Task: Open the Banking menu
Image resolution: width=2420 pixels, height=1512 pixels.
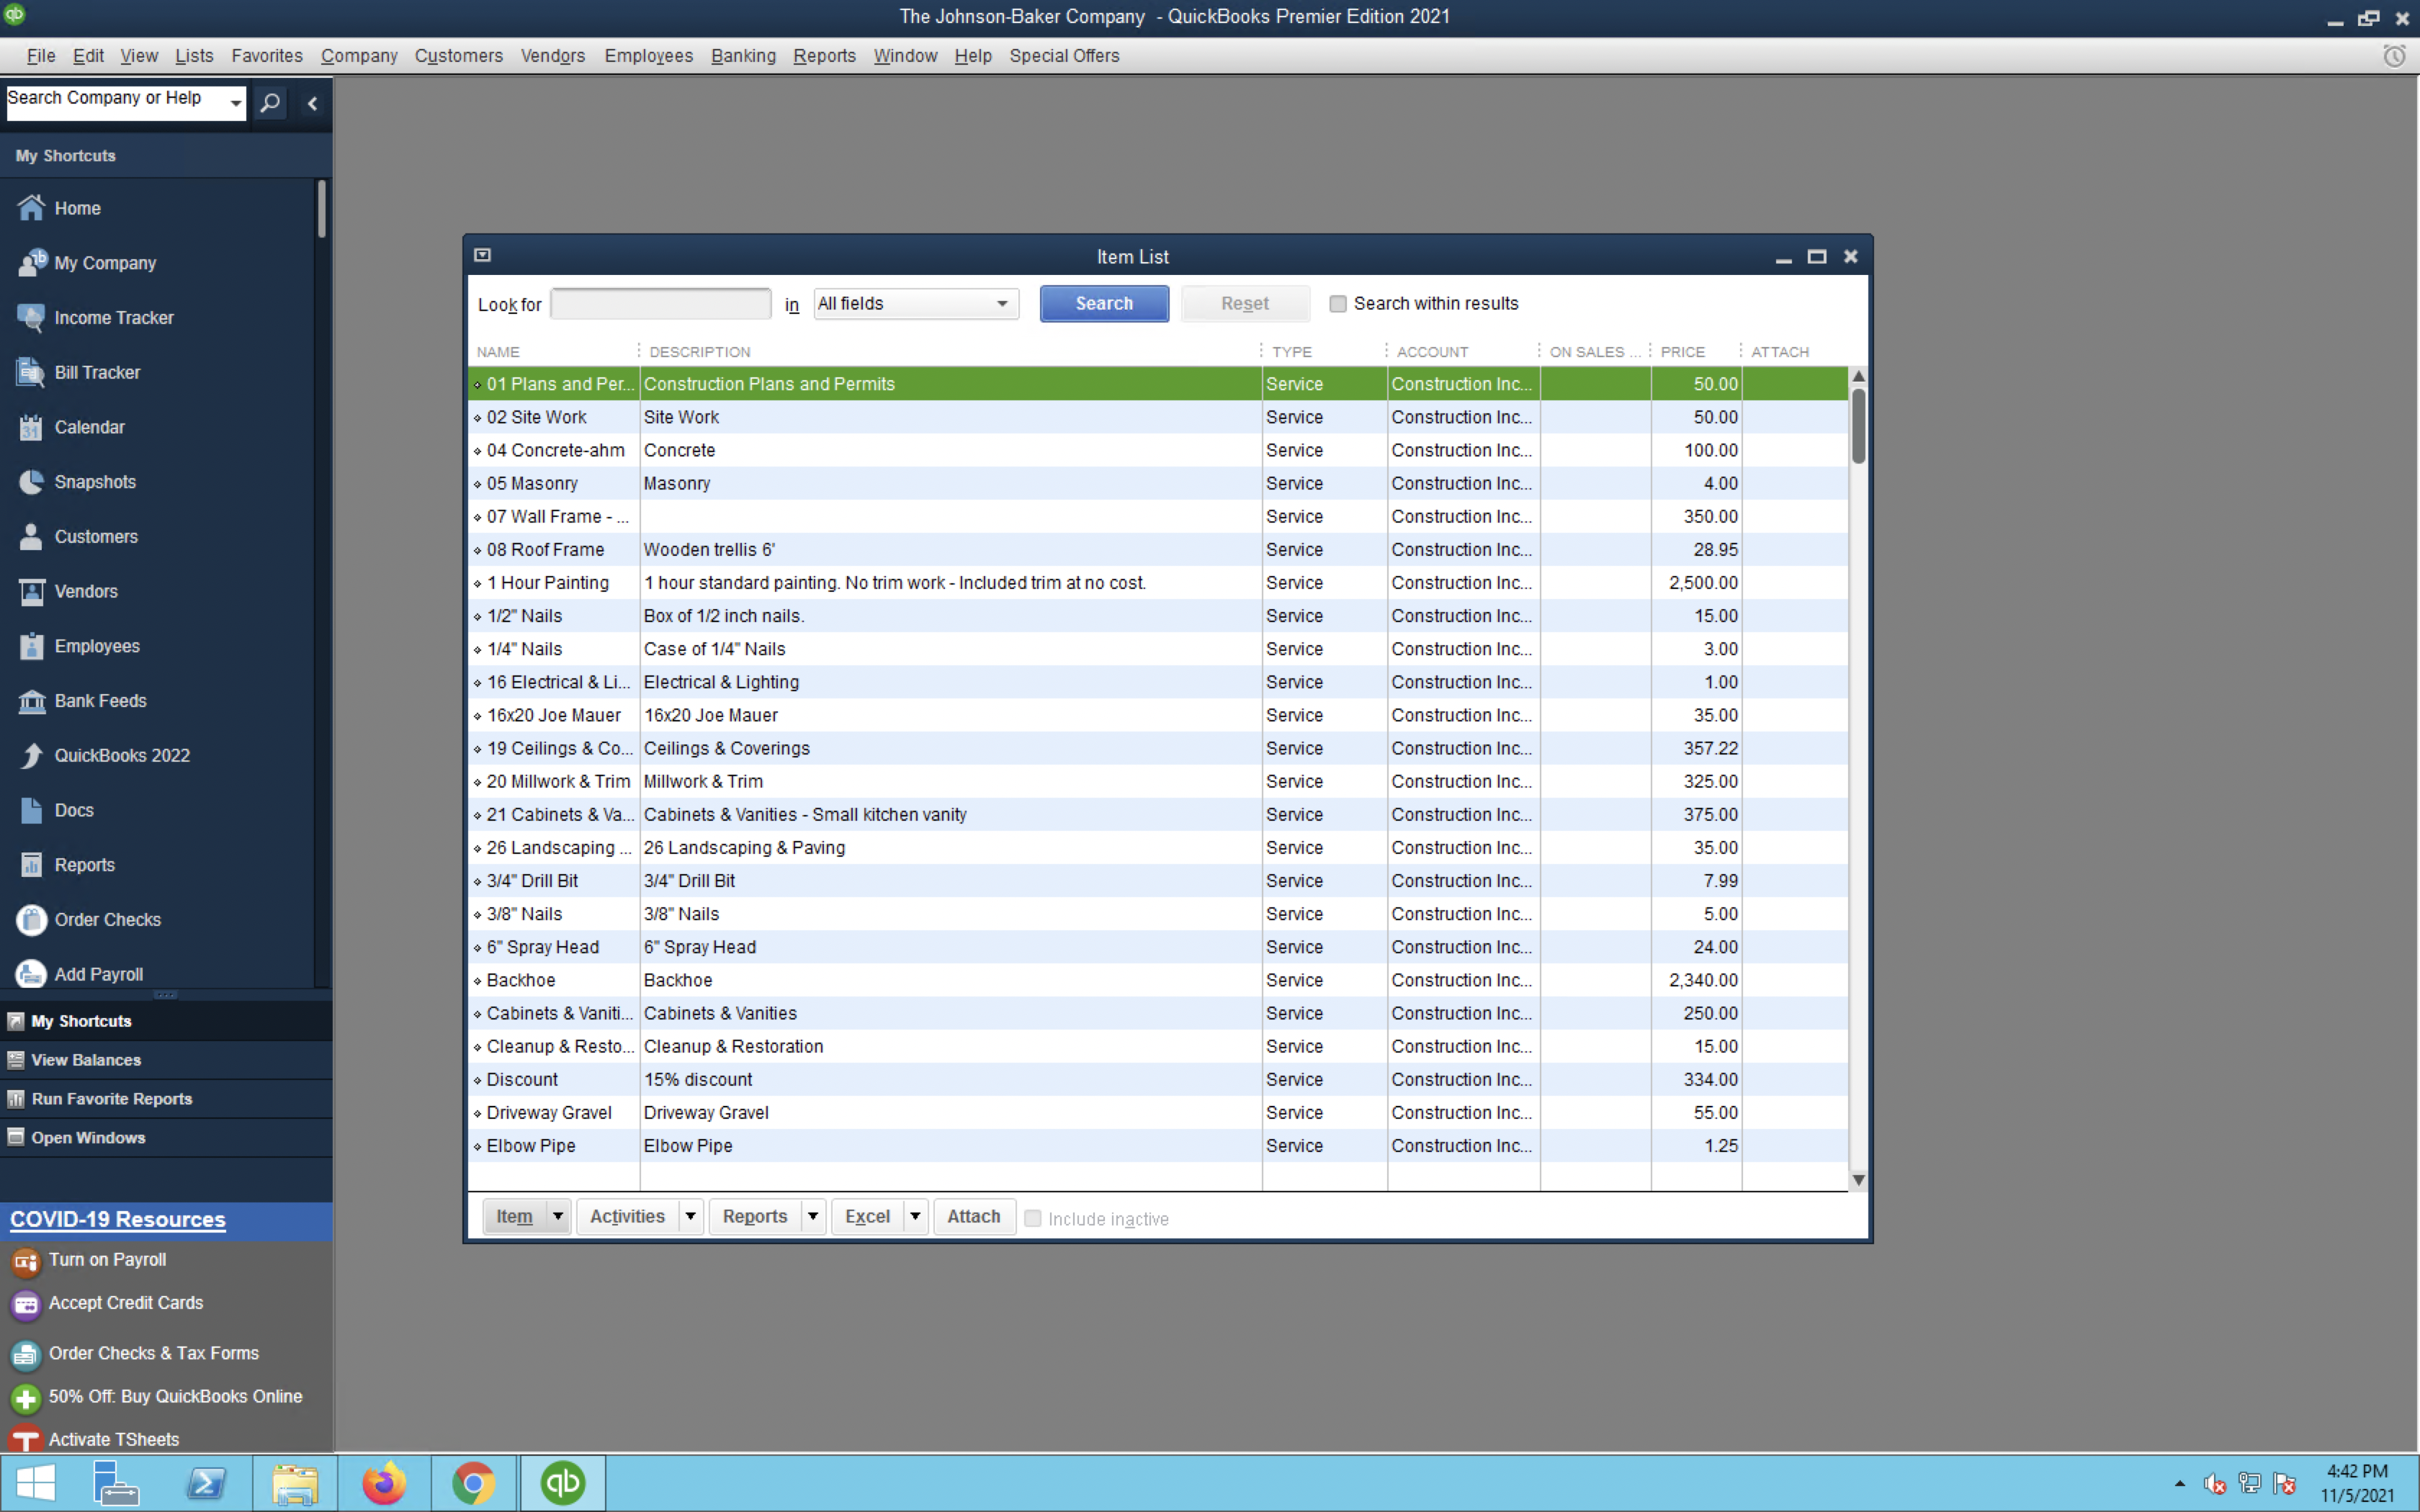Action: (x=743, y=56)
